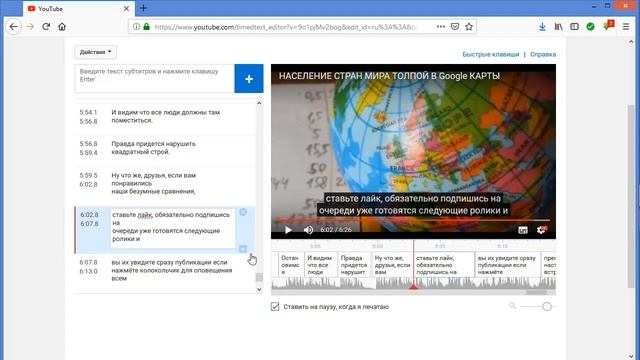Add subtitle with the blue plus button

(x=249, y=78)
